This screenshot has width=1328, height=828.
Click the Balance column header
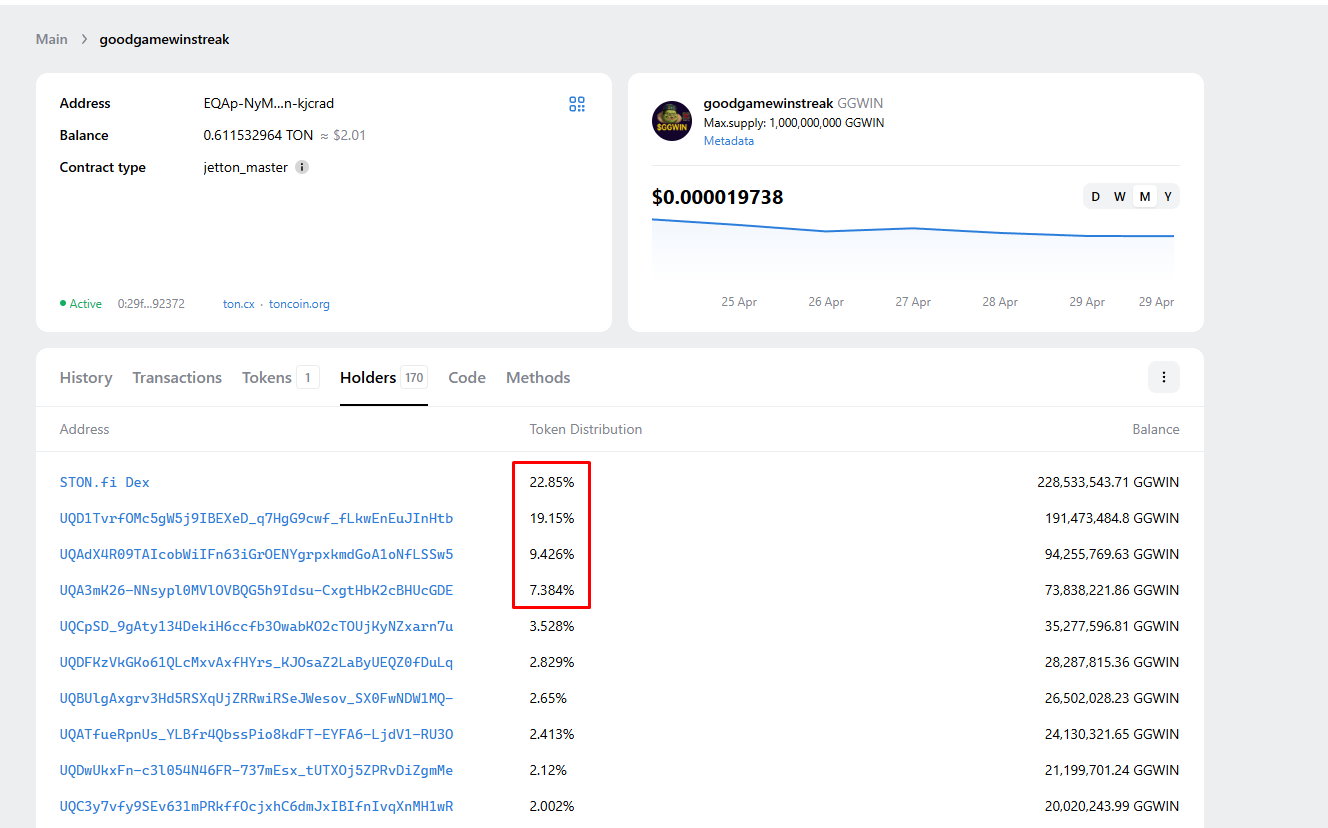pyautogui.click(x=1156, y=429)
